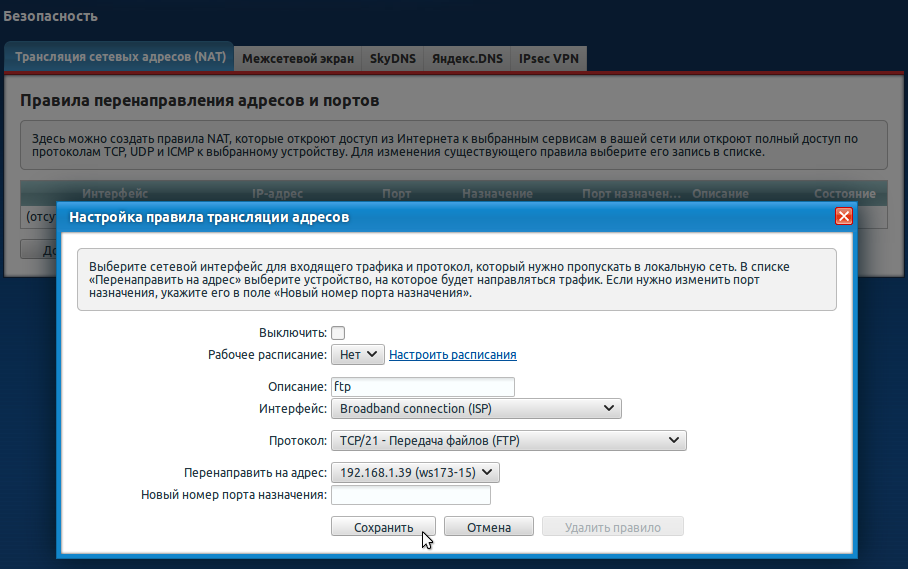Switch to the Межсетевой экран tab
Viewport: 908px width, 569px height.
tap(297, 59)
